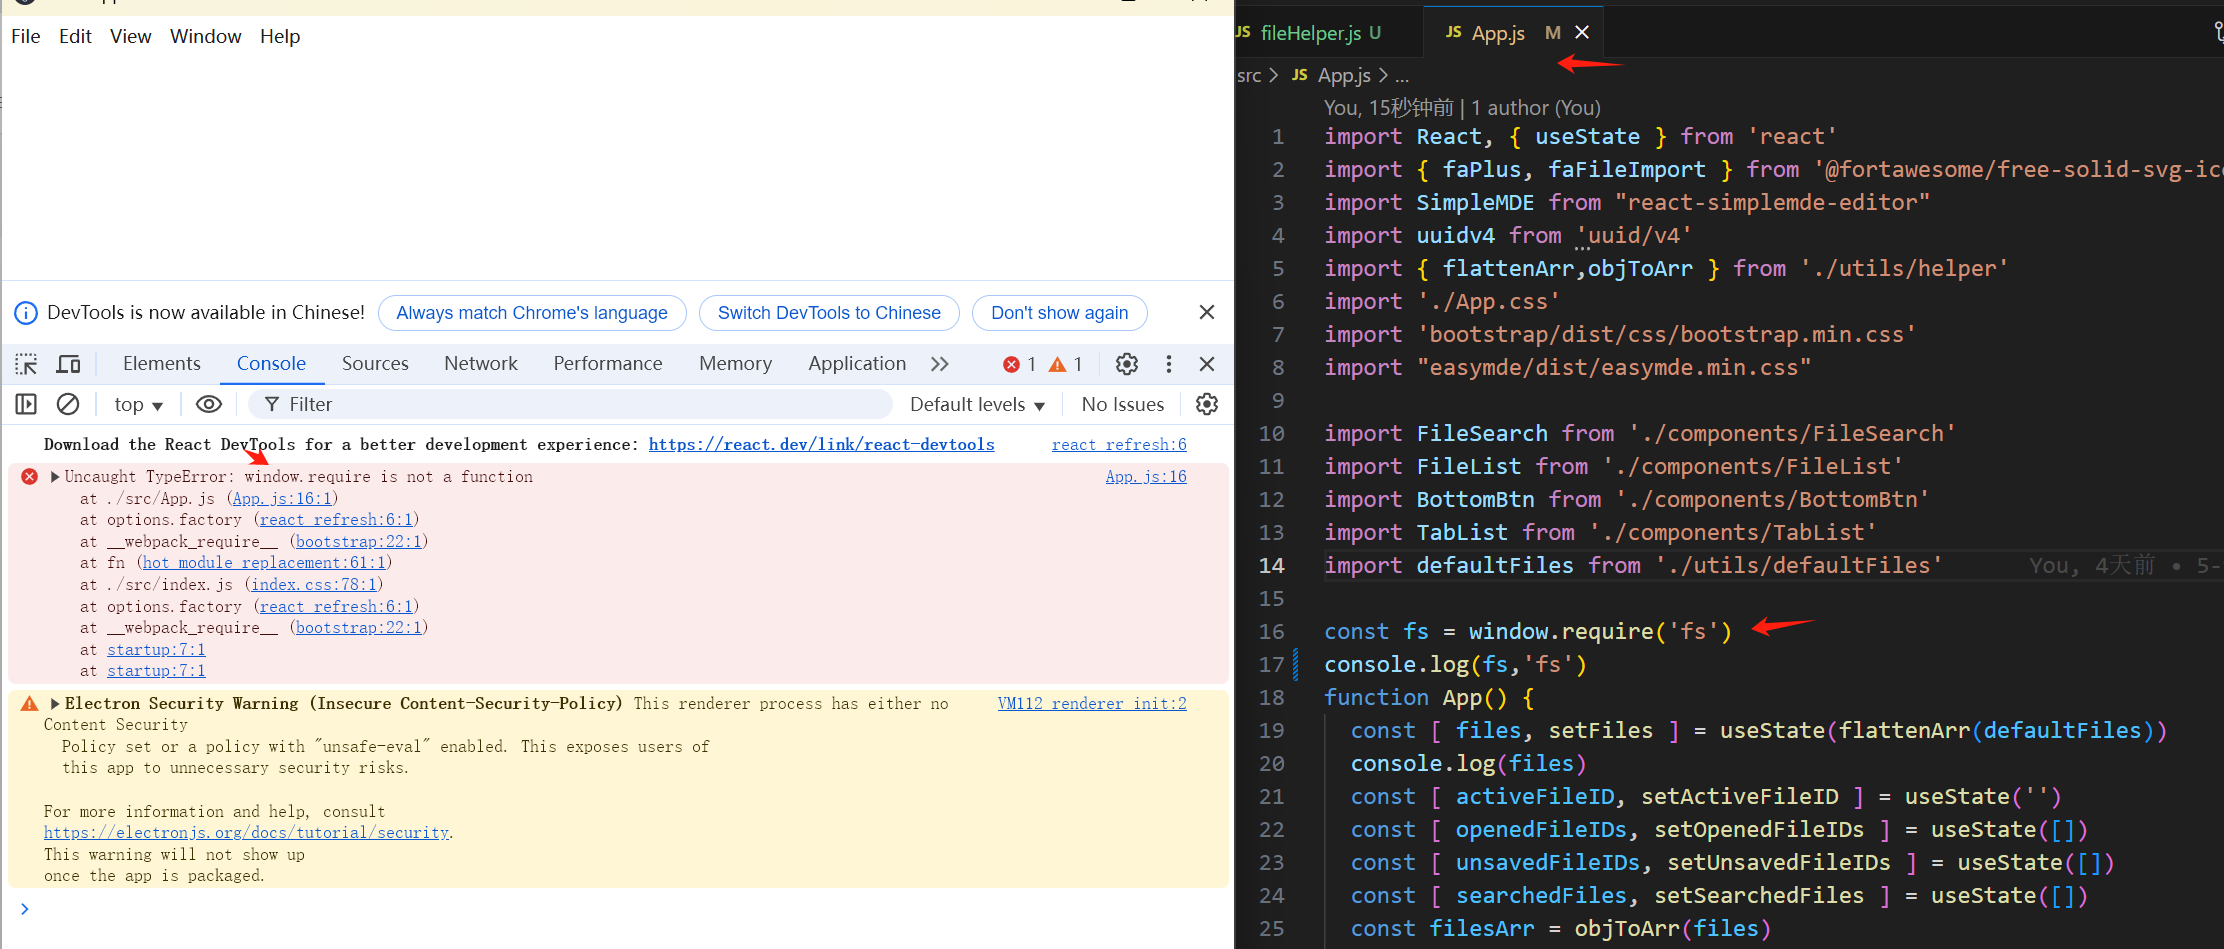Screen dimensions: 2224x949
Task: Click the breadcrumb ellipsis after App.js
Action: (1402, 75)
